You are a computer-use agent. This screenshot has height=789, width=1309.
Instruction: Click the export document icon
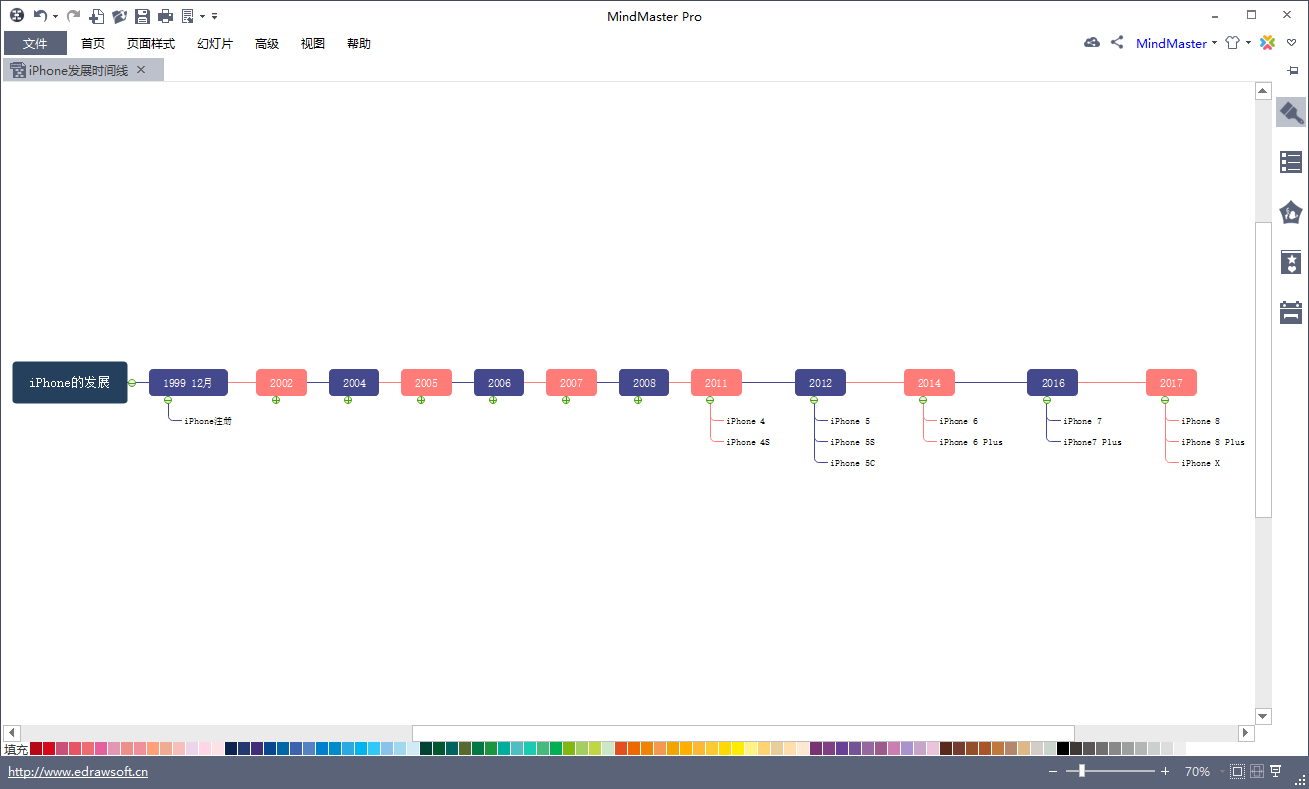pyautogui.click(x=188, y=16)
